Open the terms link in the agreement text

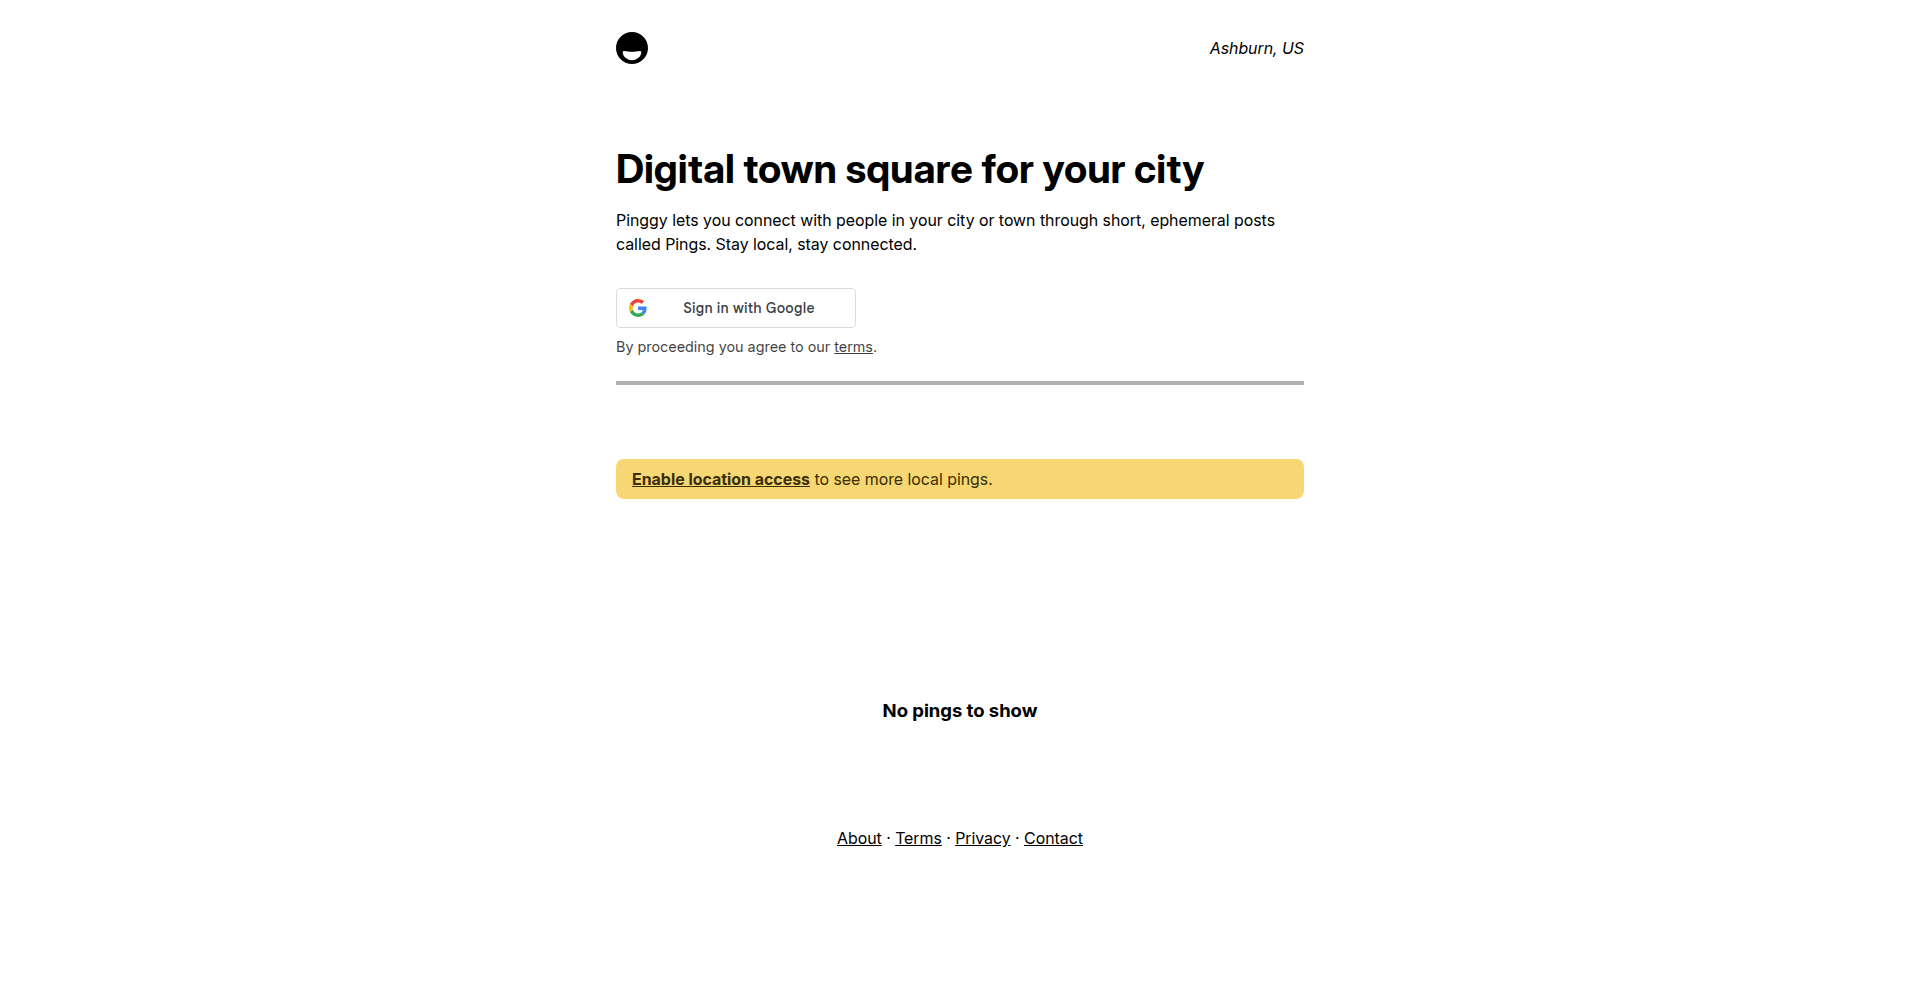852,347
